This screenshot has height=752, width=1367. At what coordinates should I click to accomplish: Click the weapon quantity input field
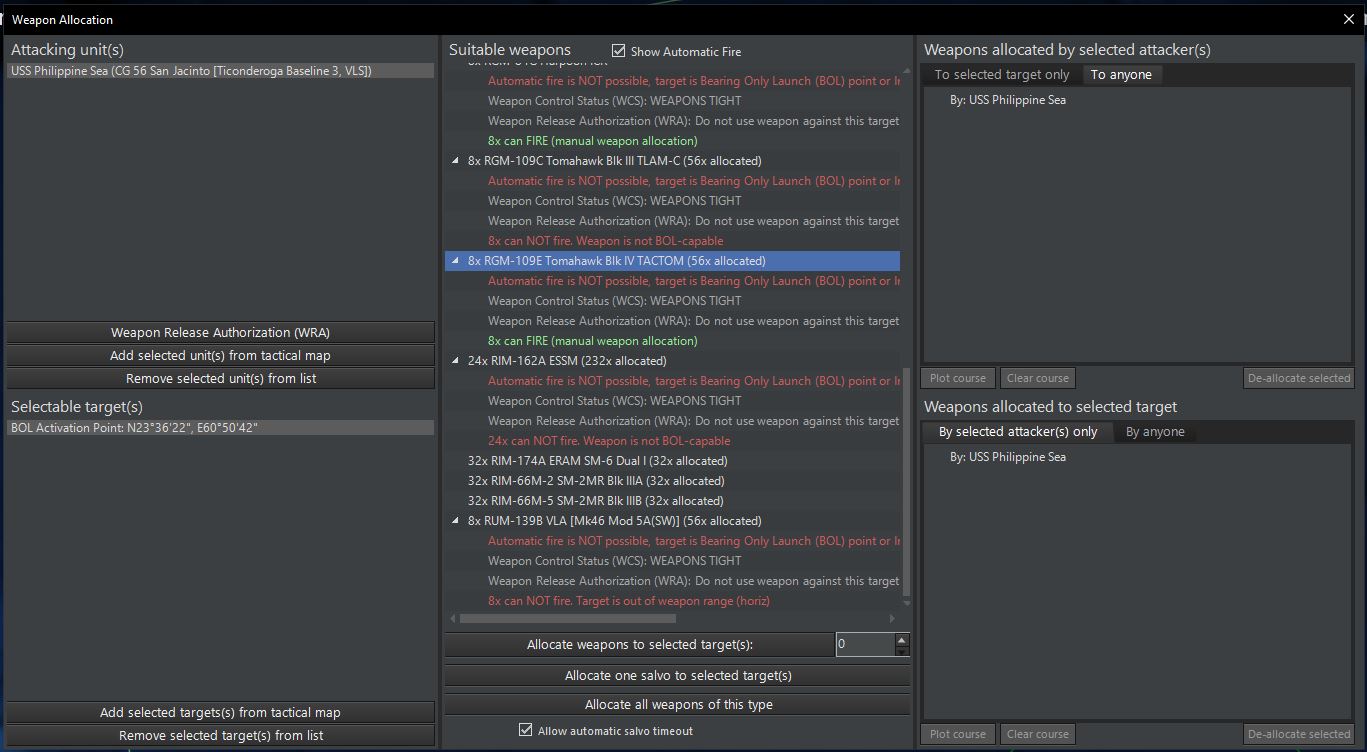pos(864,644)
